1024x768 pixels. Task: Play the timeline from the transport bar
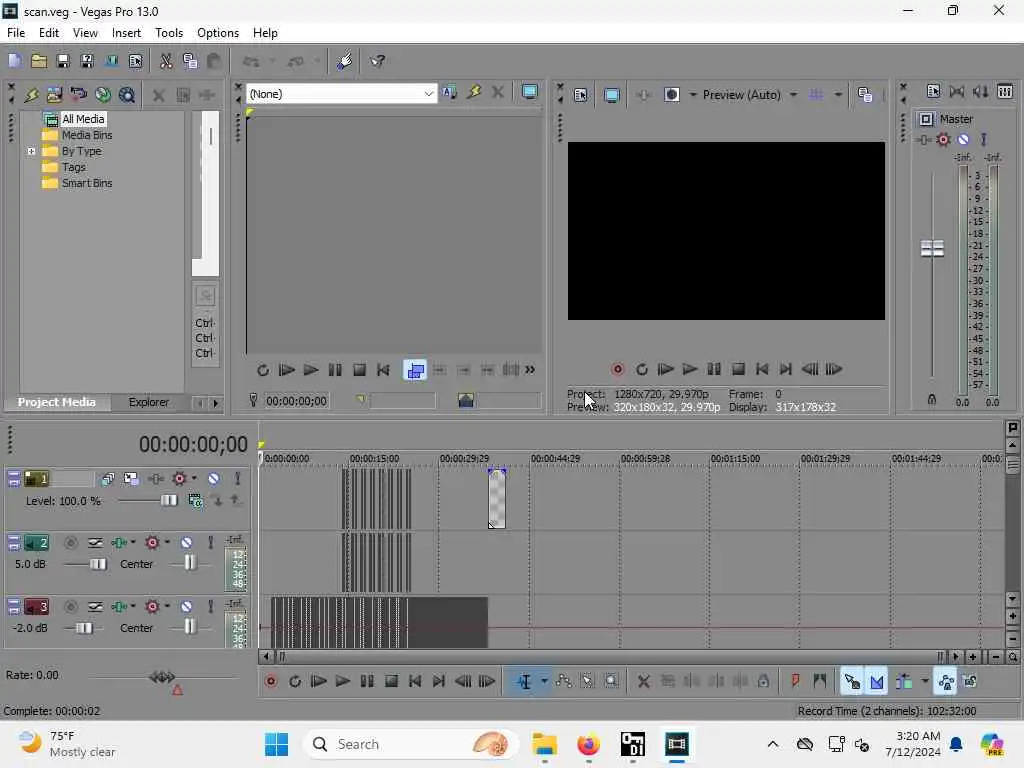(x=343, y=682)
